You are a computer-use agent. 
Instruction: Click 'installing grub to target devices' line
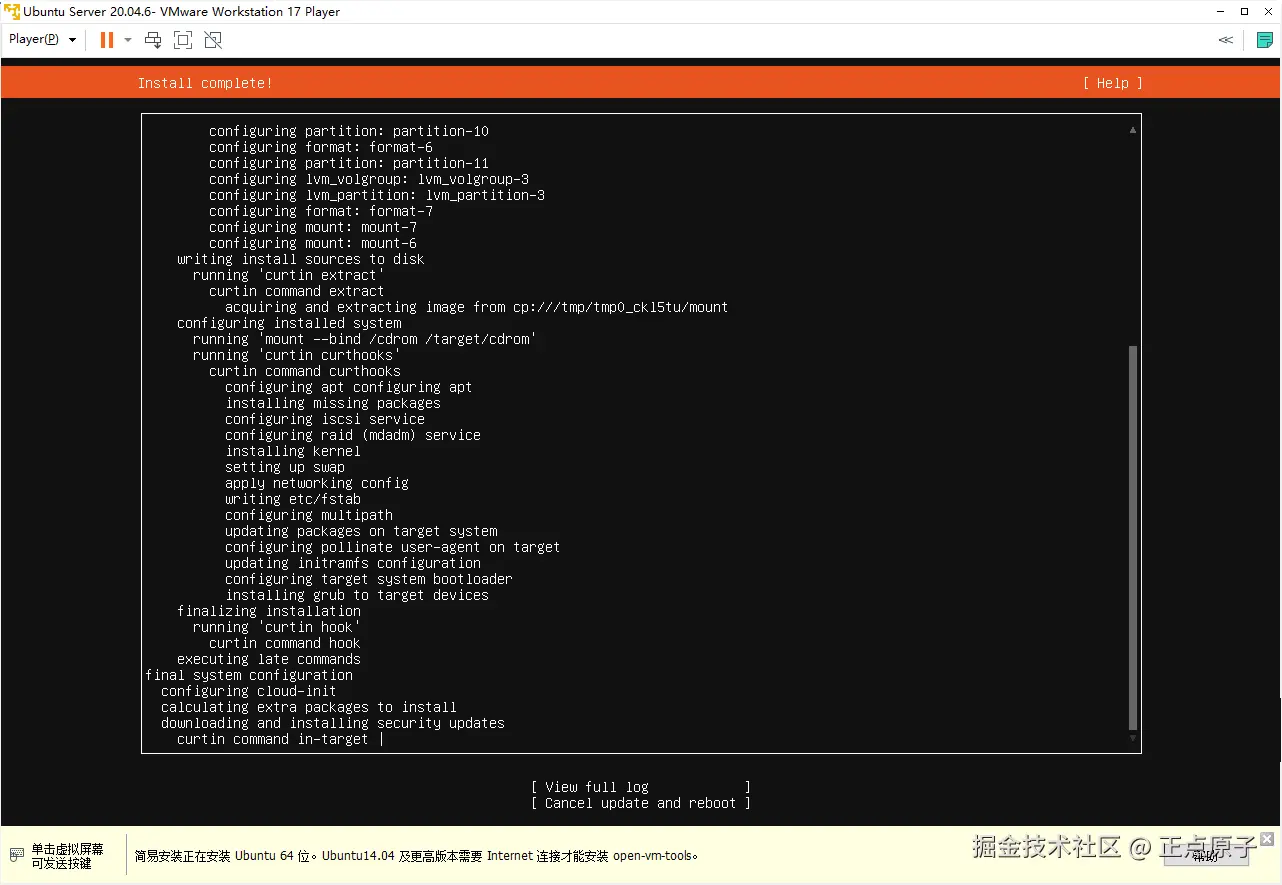point(357,595)
